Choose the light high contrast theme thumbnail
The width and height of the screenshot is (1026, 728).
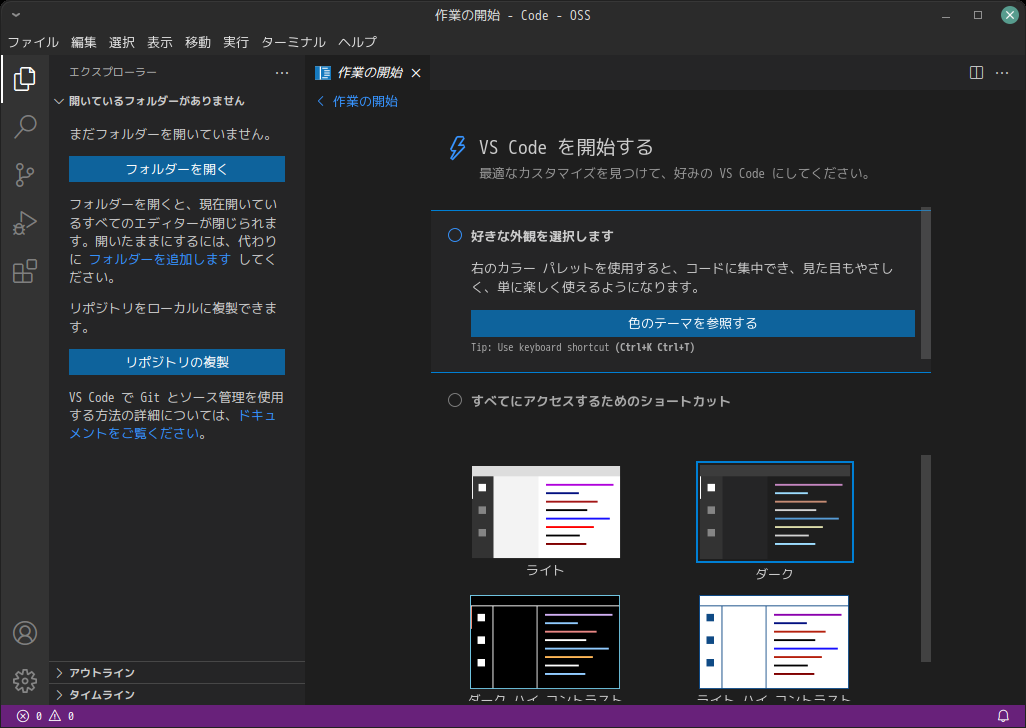point(773,642)
